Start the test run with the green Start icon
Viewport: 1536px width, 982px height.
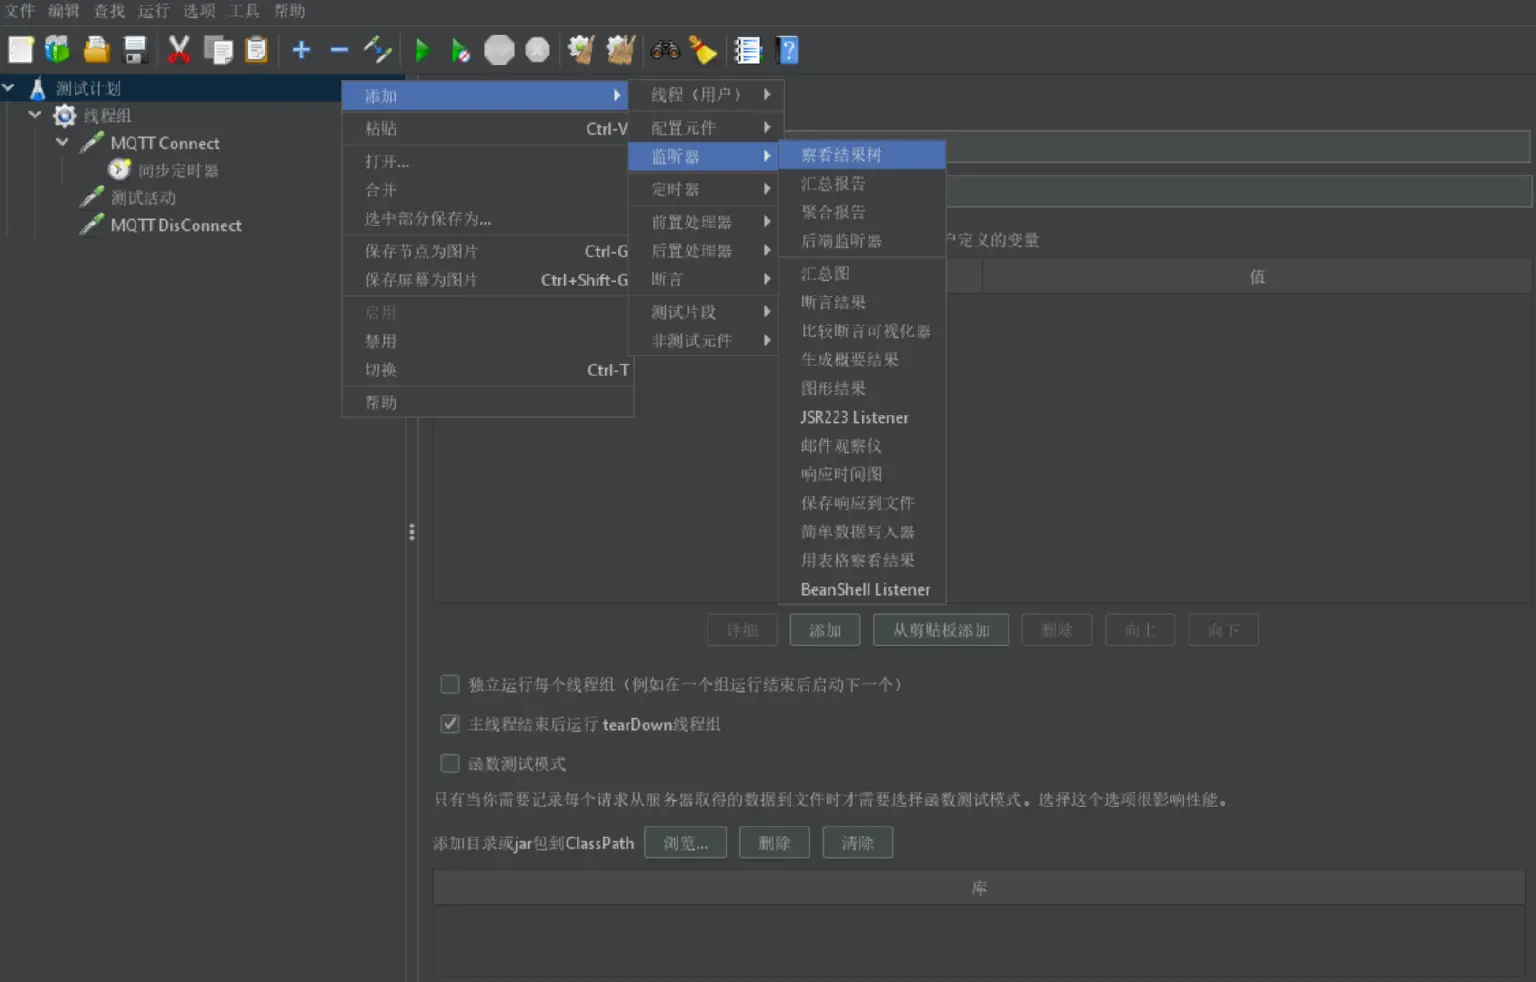click(x=422, y=50)
